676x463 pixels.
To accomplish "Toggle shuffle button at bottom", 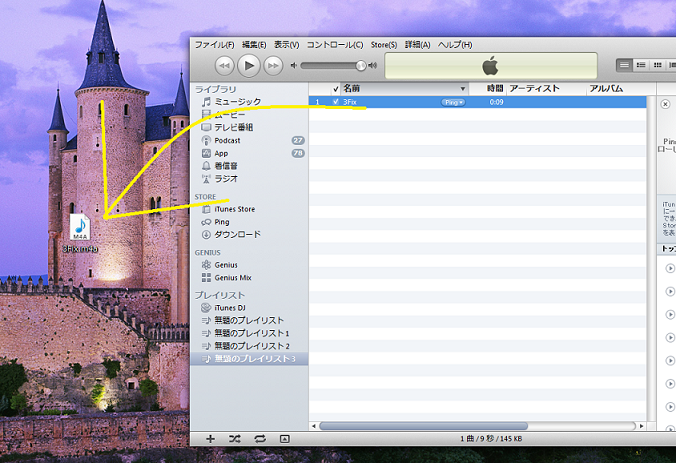I will click(235, 439).
